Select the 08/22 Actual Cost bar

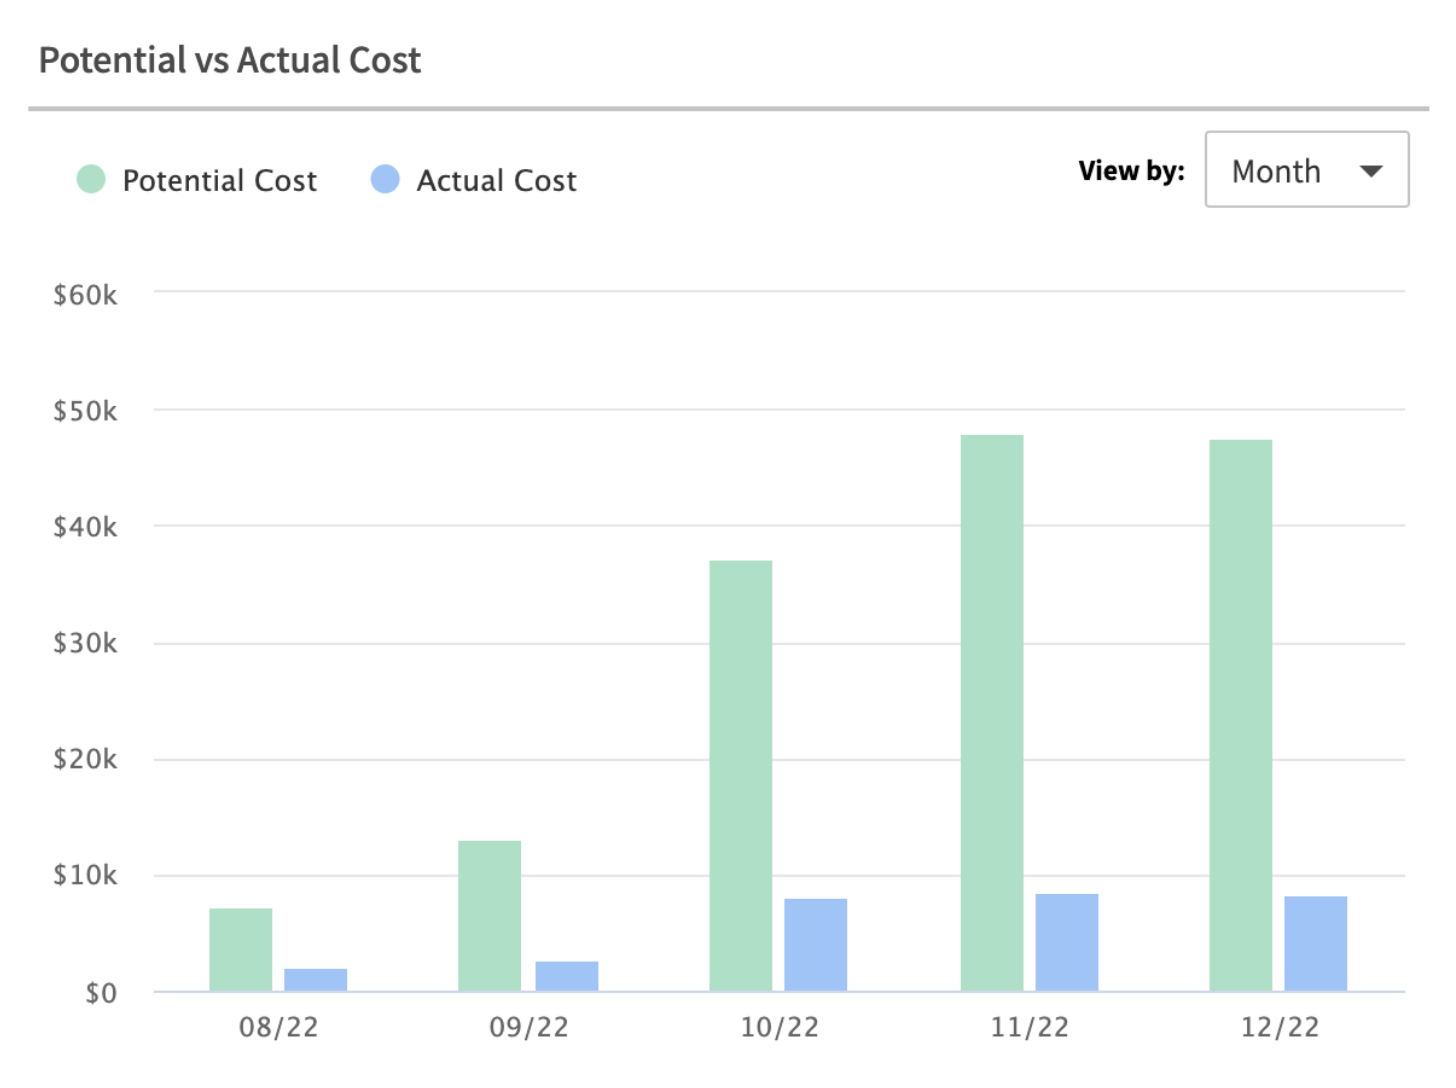315,979
